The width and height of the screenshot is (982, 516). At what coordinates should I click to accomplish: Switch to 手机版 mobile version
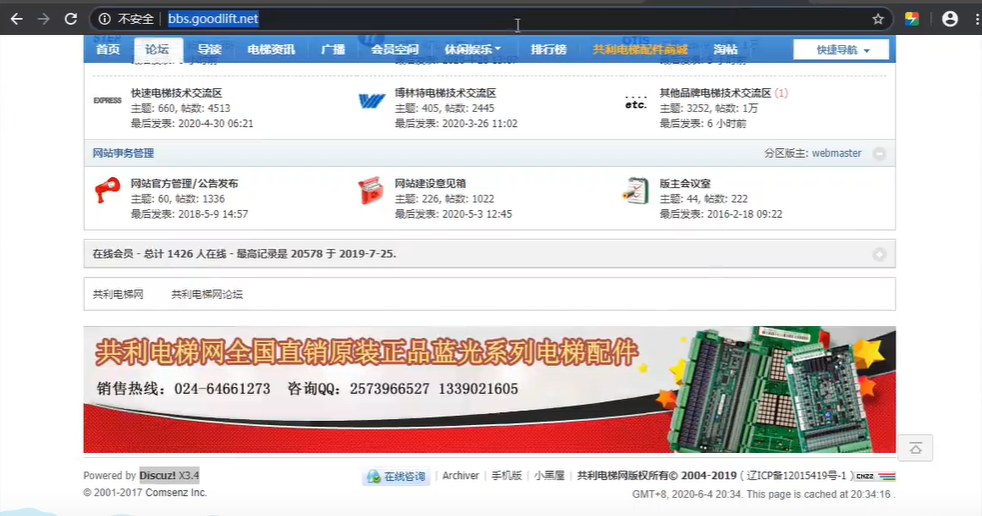point(506,475)
